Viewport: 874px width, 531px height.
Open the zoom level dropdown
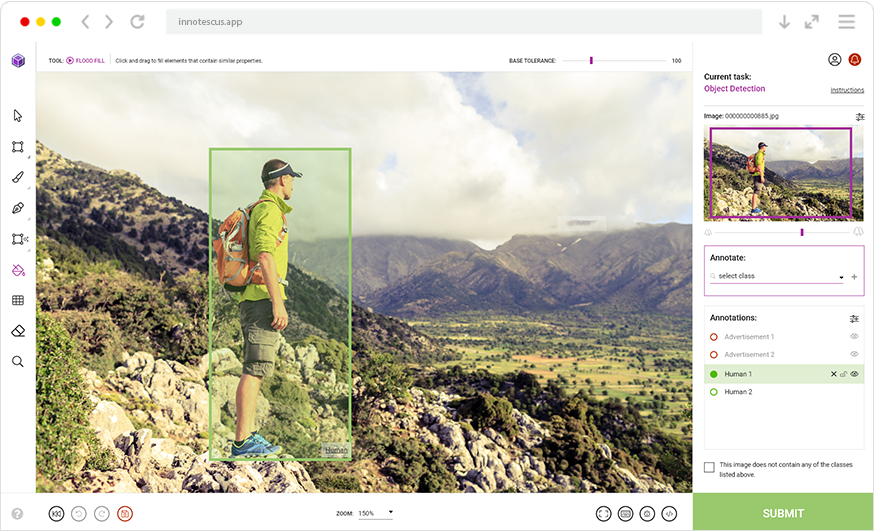376,513
